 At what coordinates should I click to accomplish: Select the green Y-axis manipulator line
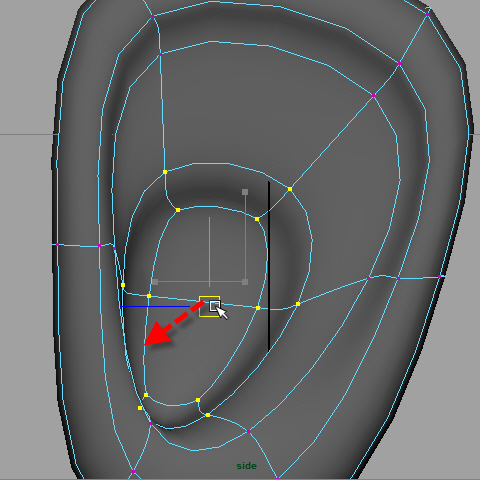pos(209,252)
